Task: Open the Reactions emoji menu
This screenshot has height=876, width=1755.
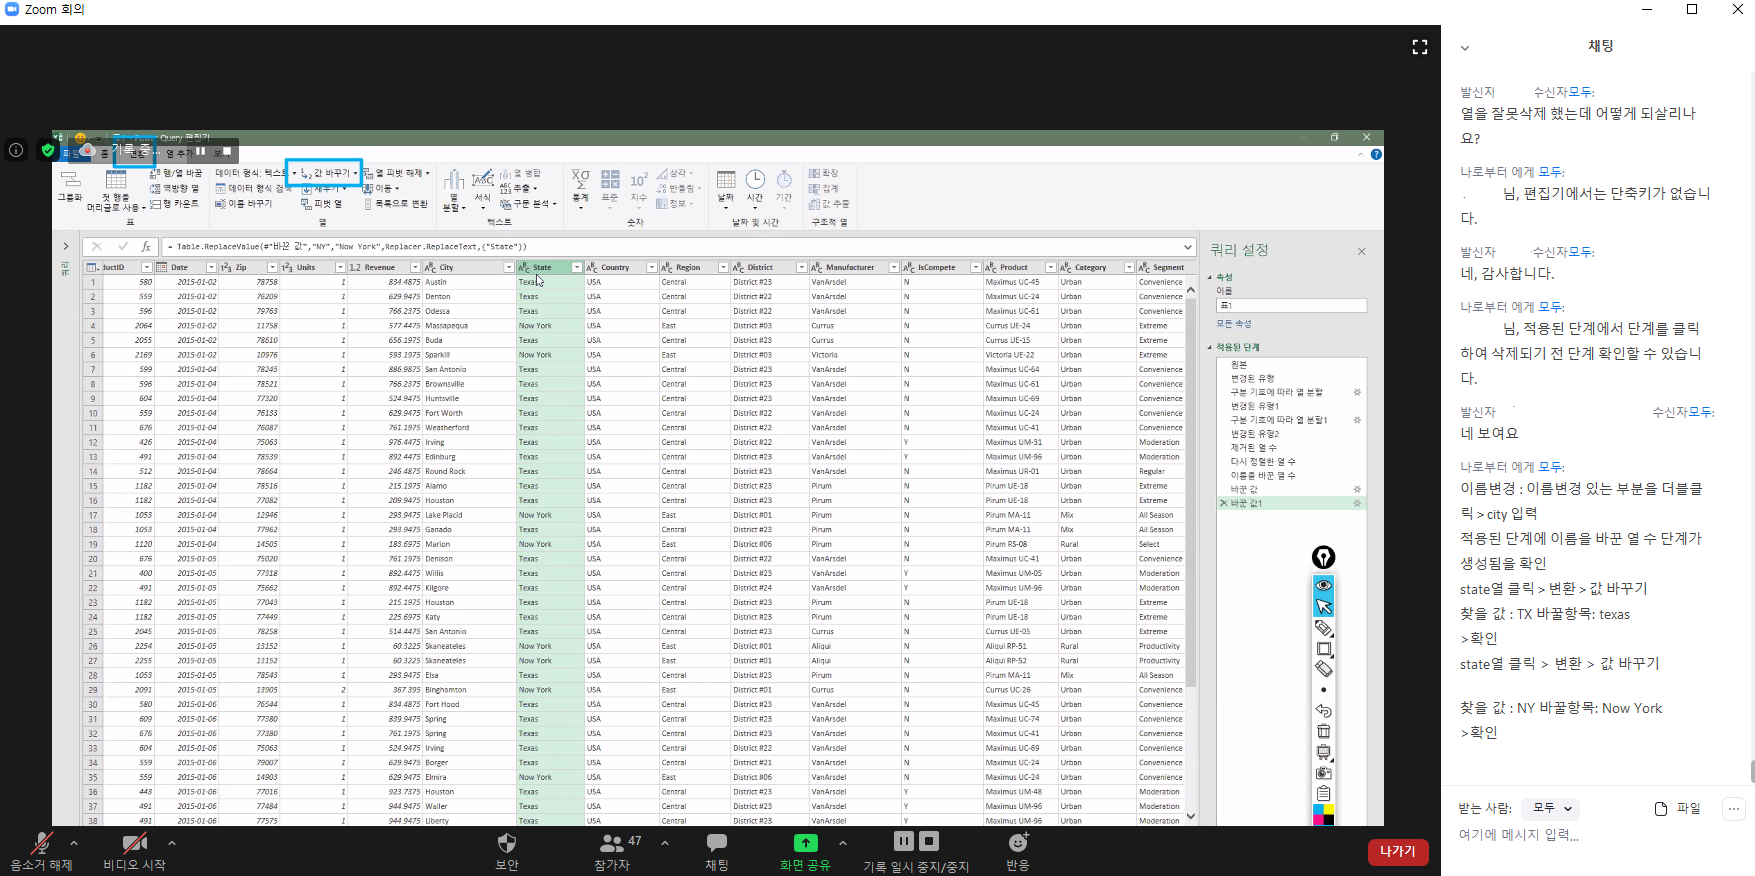Action: click(1018, 844)
